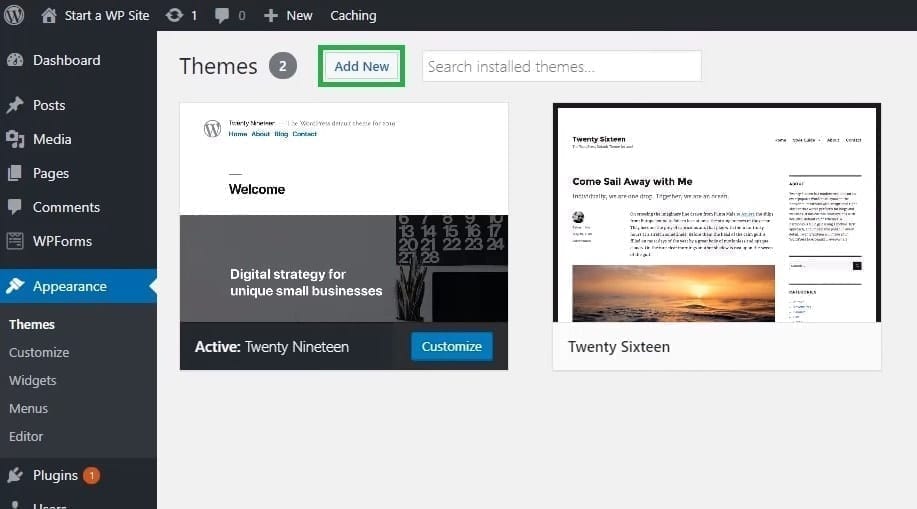Click the plus icon beside New
This screenshot has width=917, height=509.
(x=270, y=16)
